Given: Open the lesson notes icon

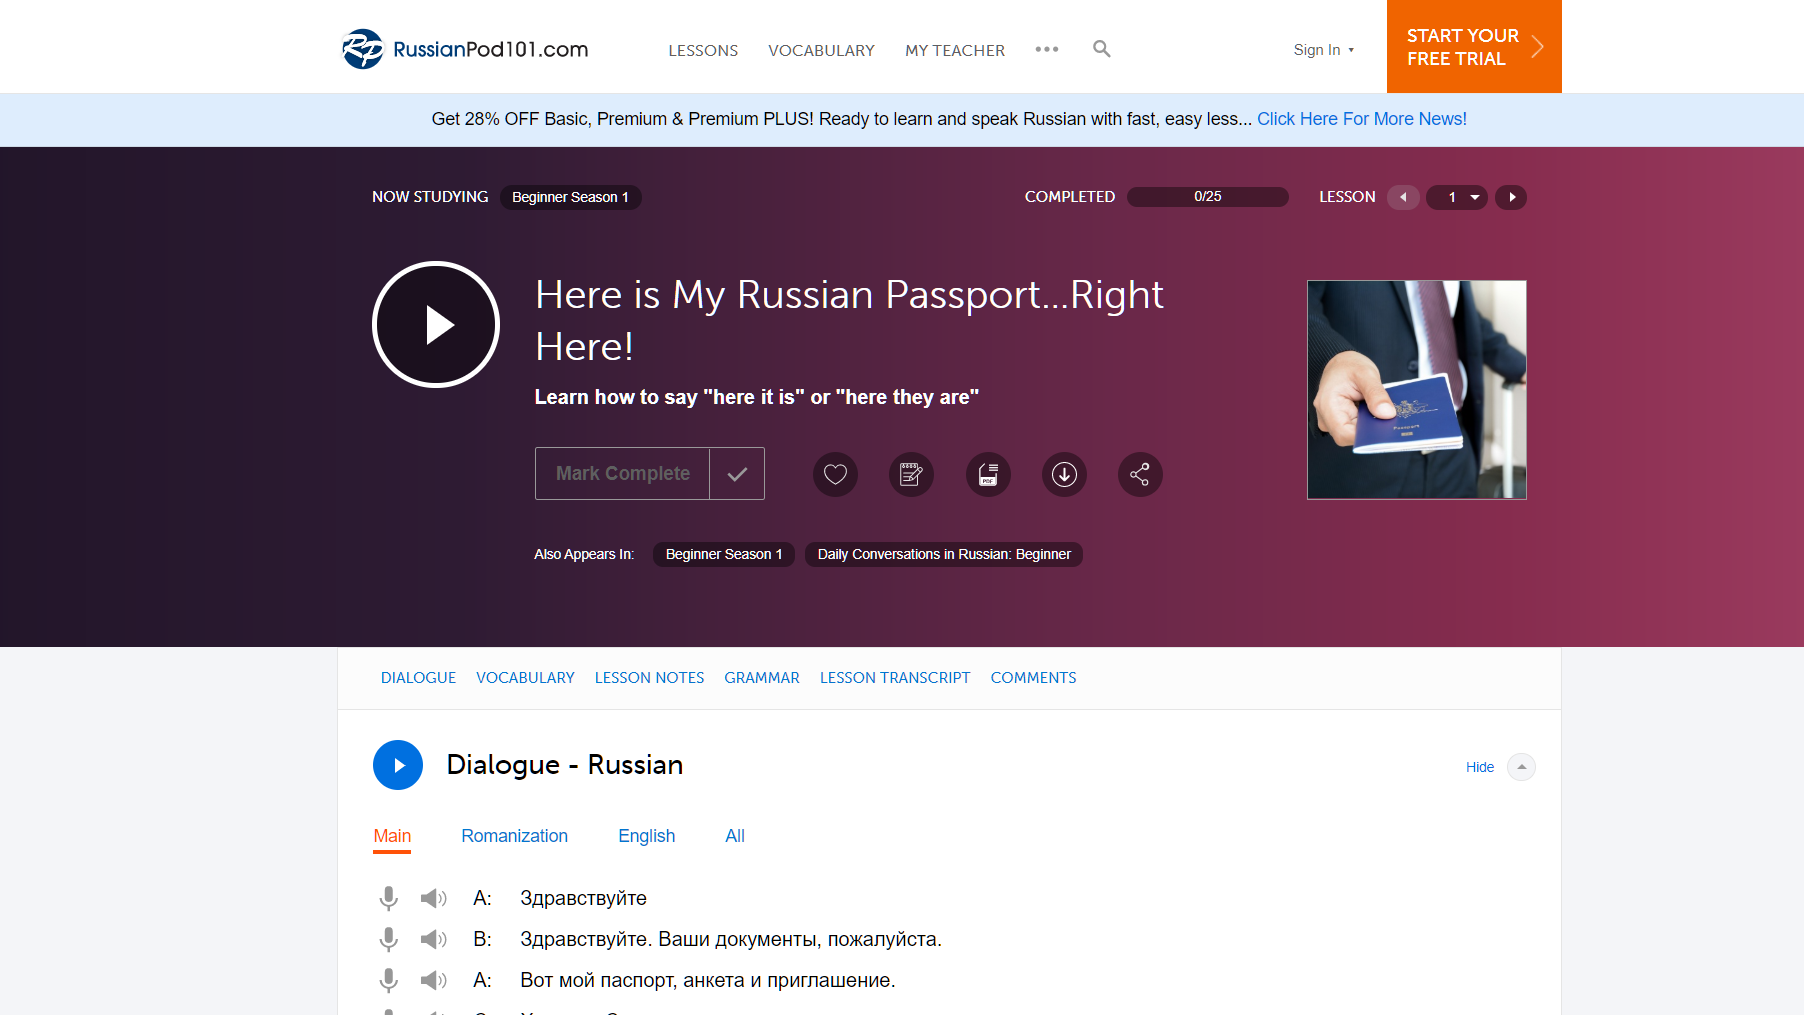Looking at the screenshot, I should [x=911, y=474].
